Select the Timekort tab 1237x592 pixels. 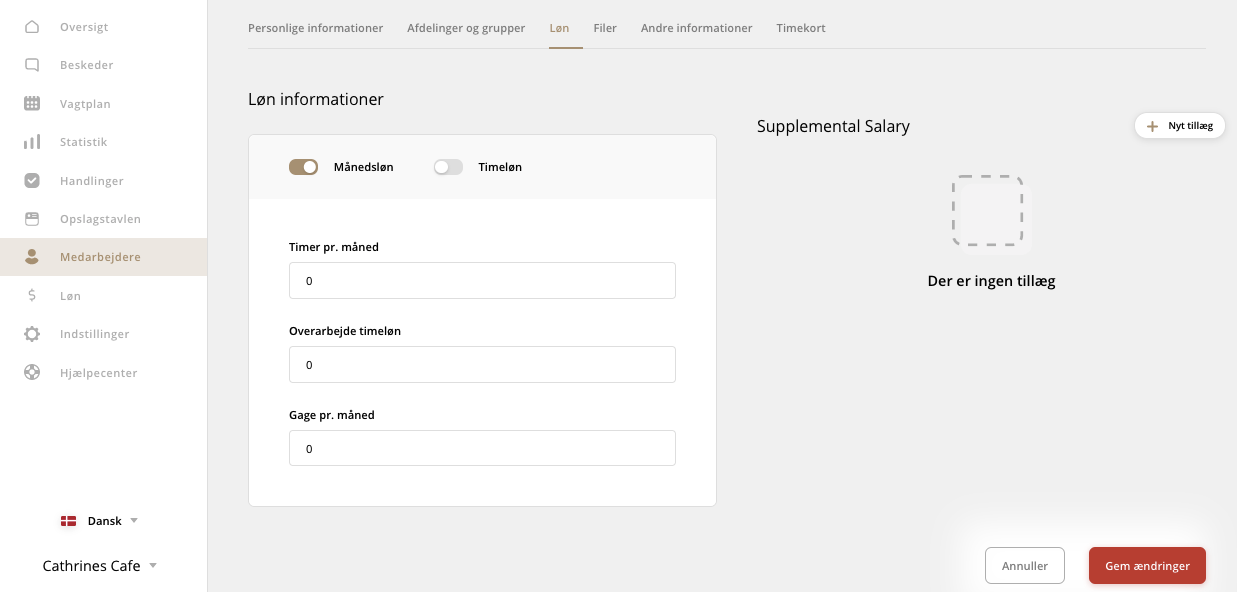click(801, 28)
